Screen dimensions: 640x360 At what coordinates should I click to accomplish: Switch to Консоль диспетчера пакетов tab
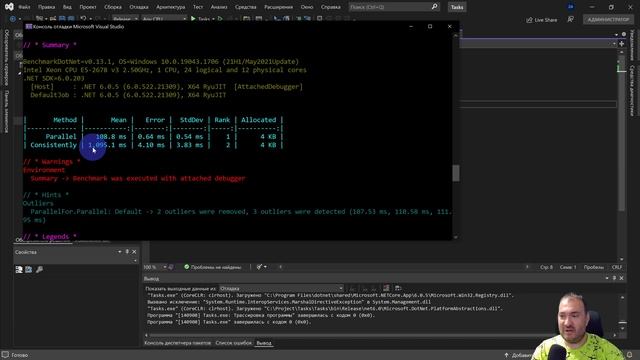pyautogui.click(x=178, y=343)
